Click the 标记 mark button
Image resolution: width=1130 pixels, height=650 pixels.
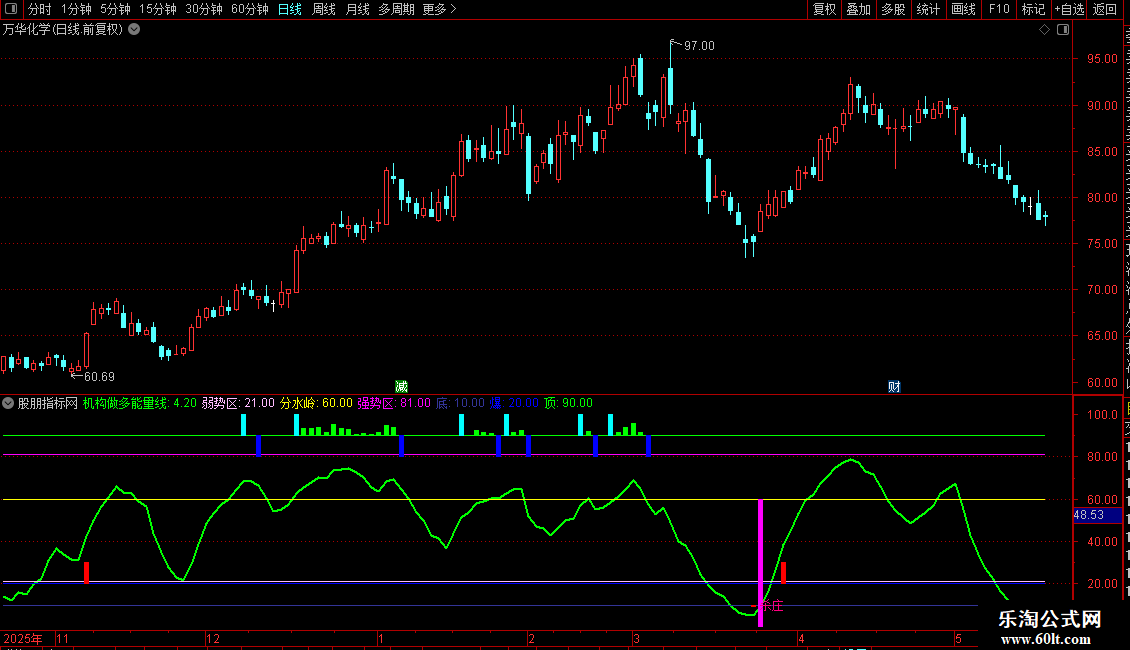pyautogui.click(x=1033, y=9)
